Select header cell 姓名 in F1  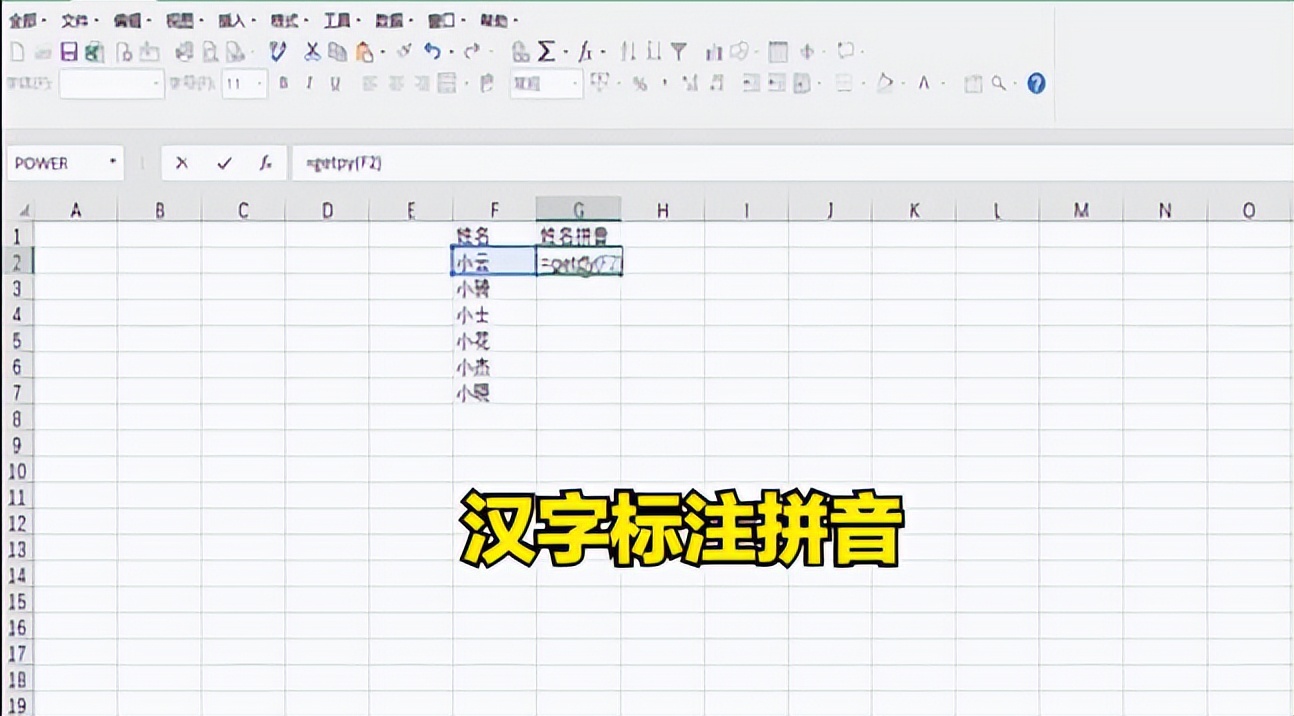coord(494,236)
